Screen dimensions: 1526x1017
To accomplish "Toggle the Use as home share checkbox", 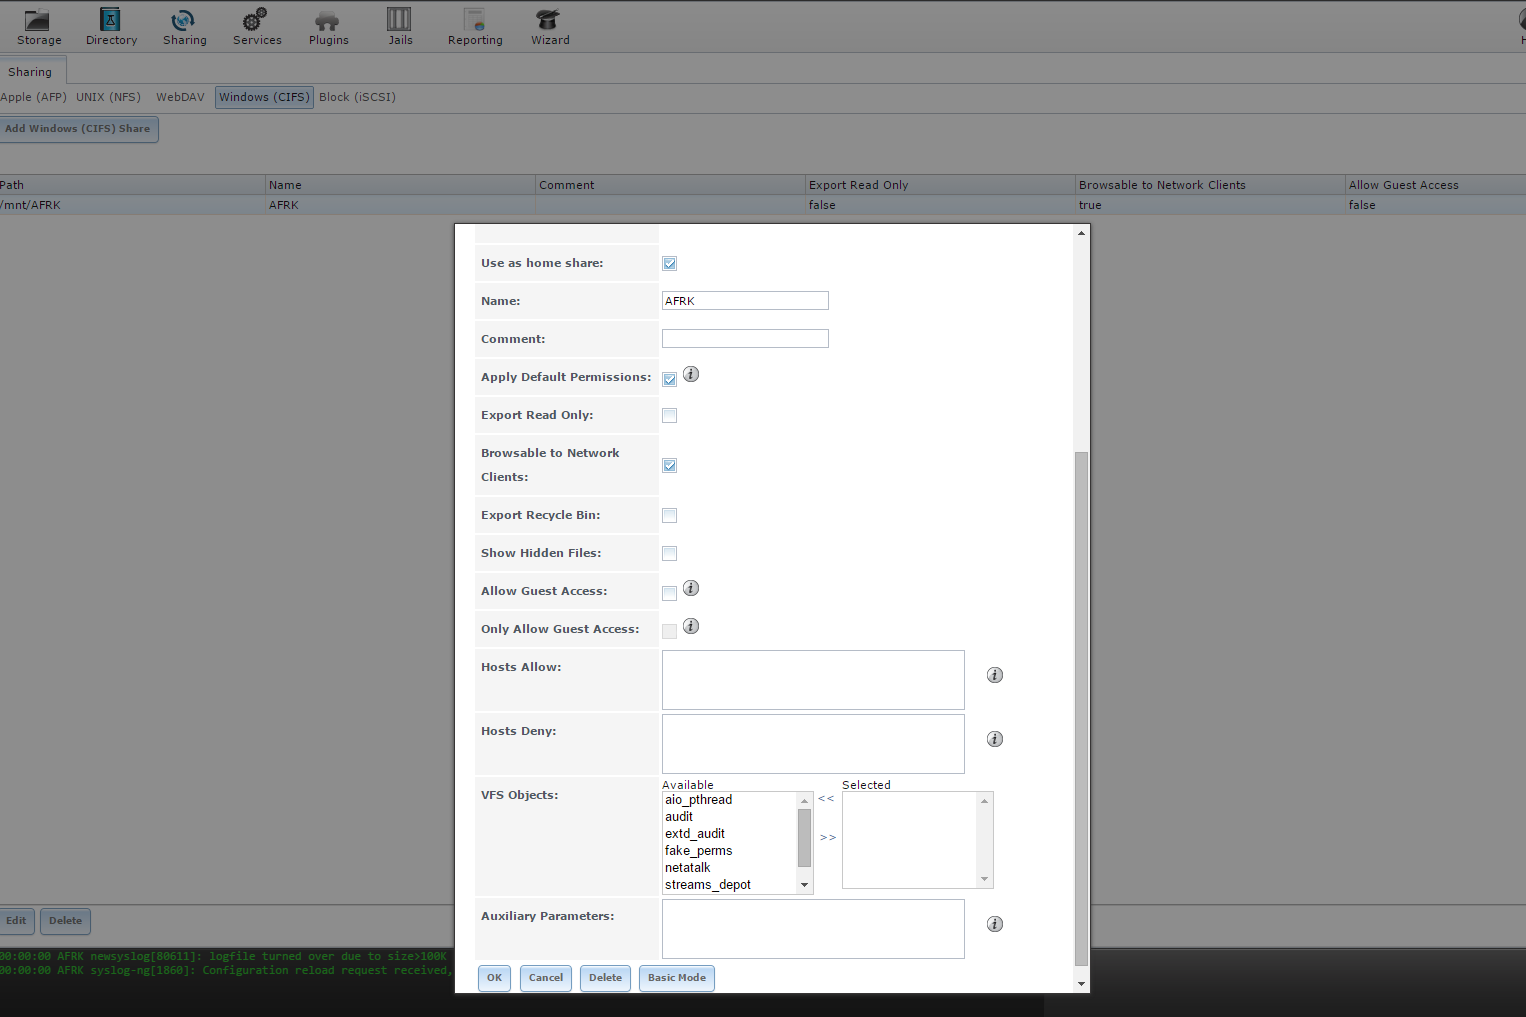I will pyautogui.click(x=670, y=264).
